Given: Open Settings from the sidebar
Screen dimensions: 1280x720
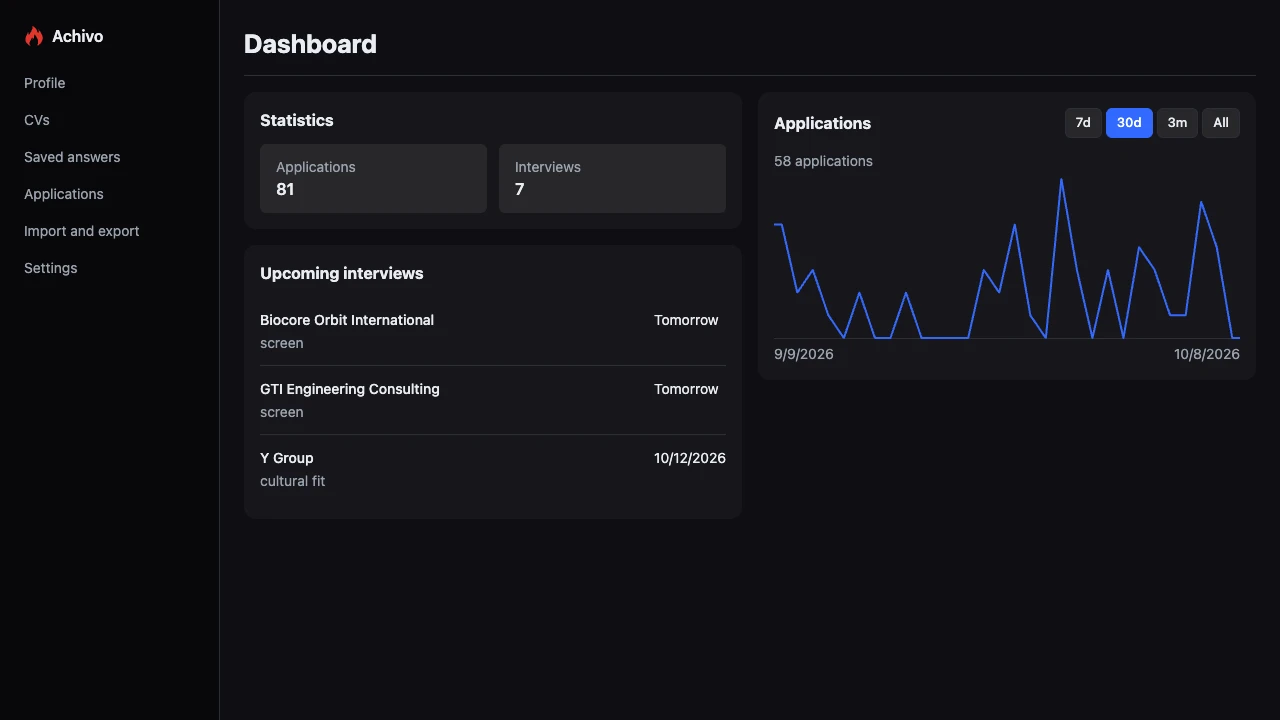Looking at the screenshot, I should [x=51, y=268].
